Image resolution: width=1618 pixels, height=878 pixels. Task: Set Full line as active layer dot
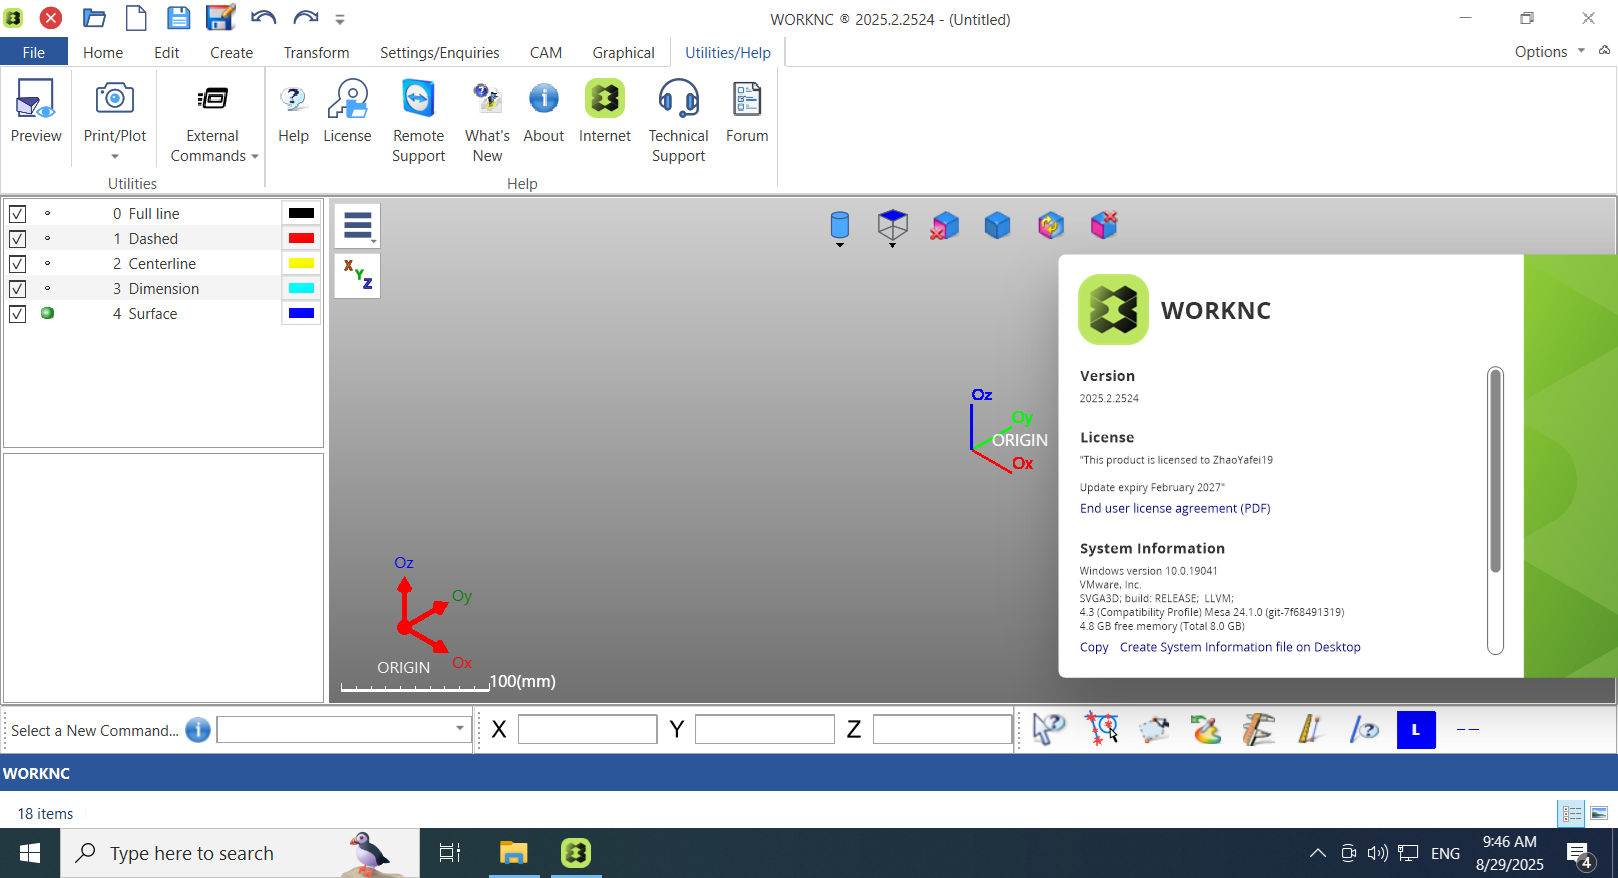[47, 213]
